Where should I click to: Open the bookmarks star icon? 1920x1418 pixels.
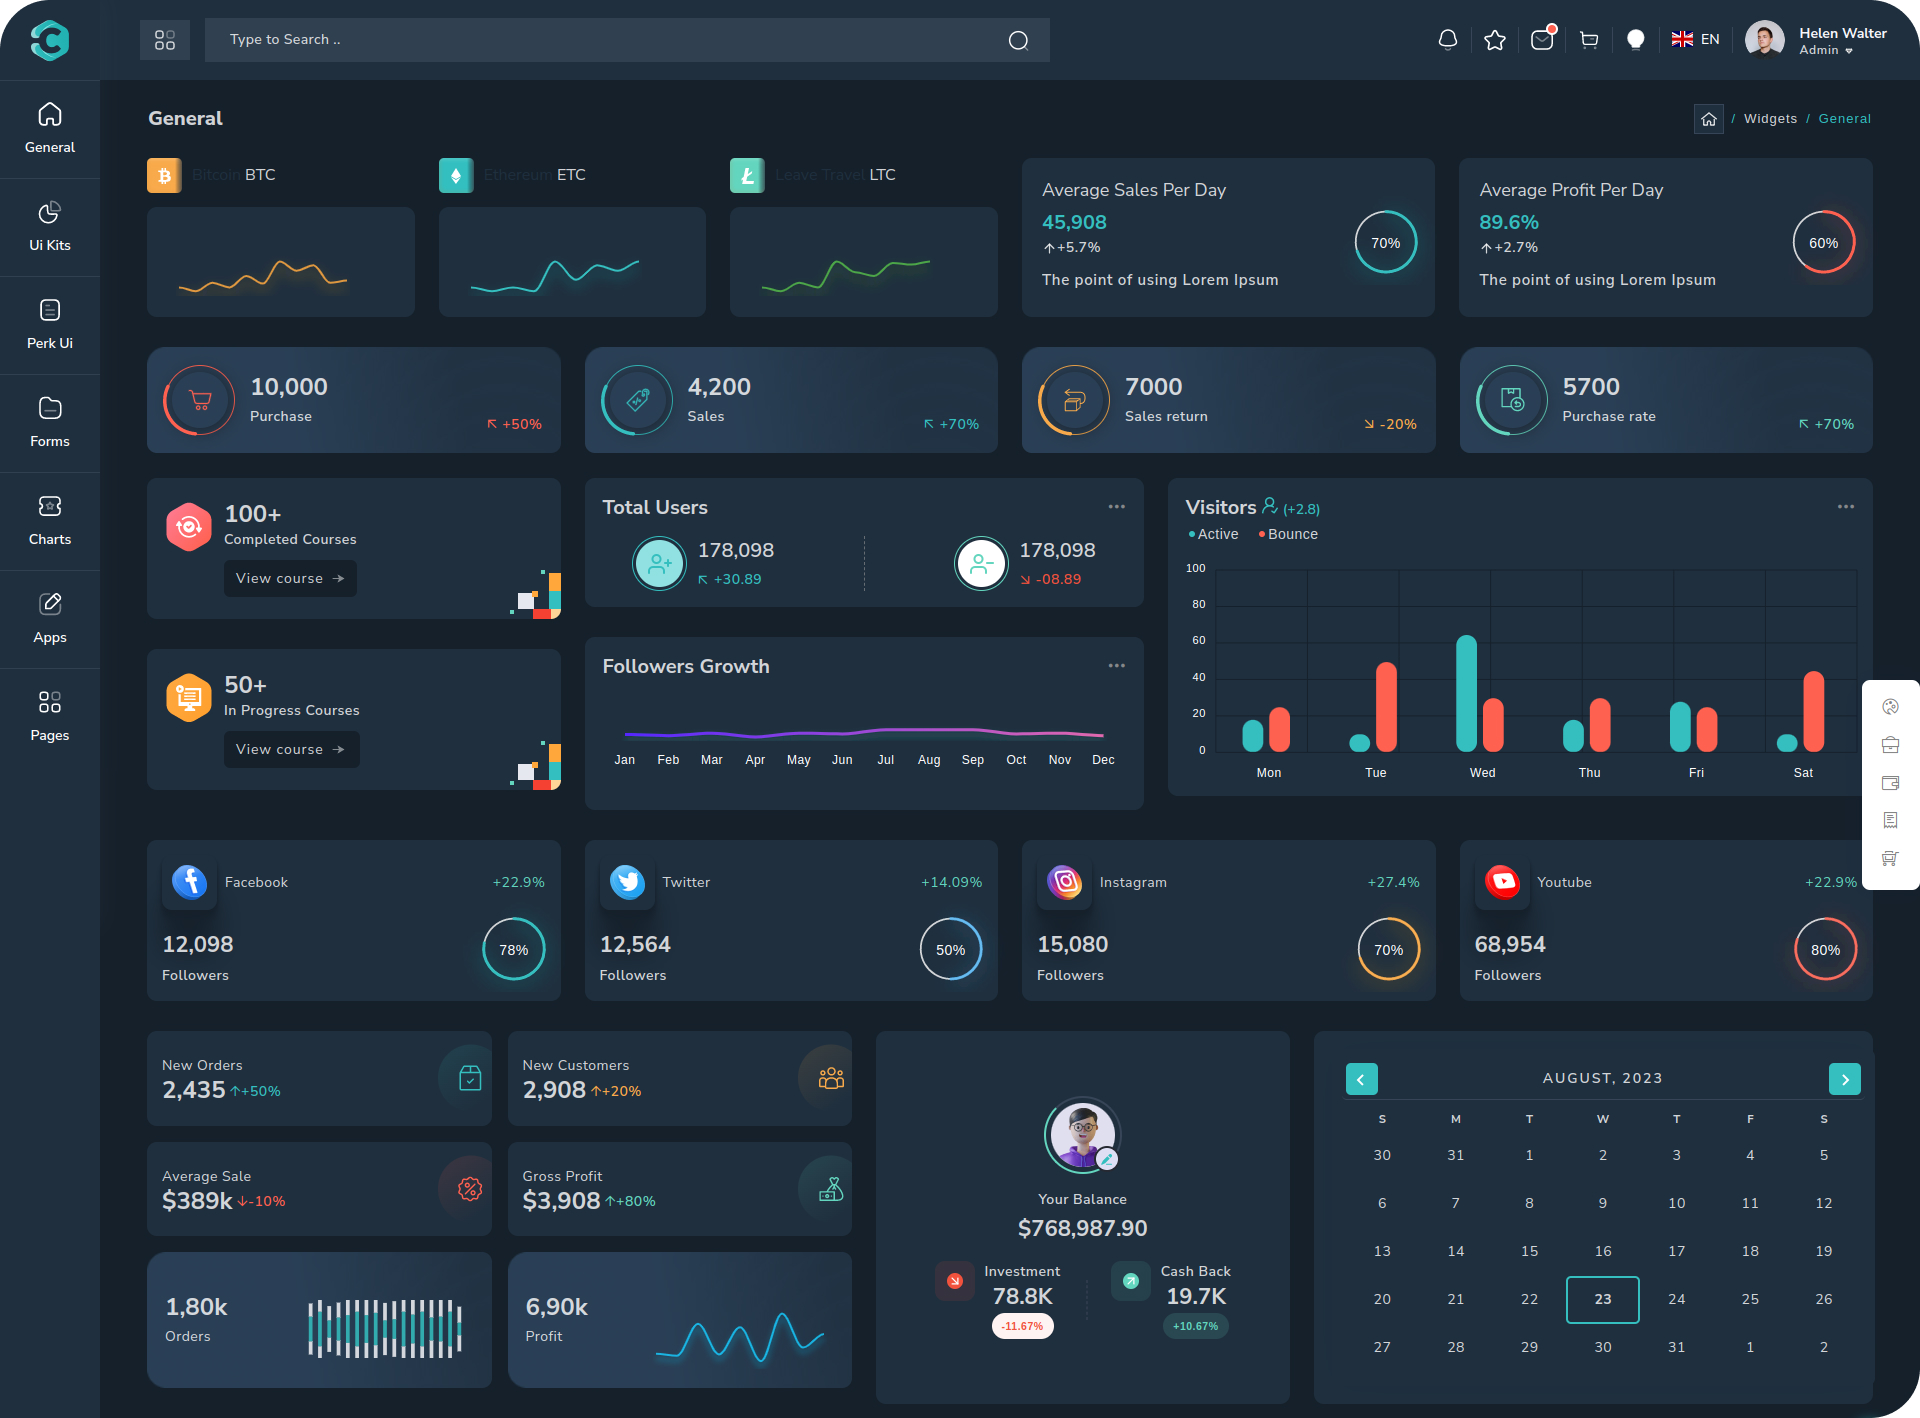tap(1494, 40)
